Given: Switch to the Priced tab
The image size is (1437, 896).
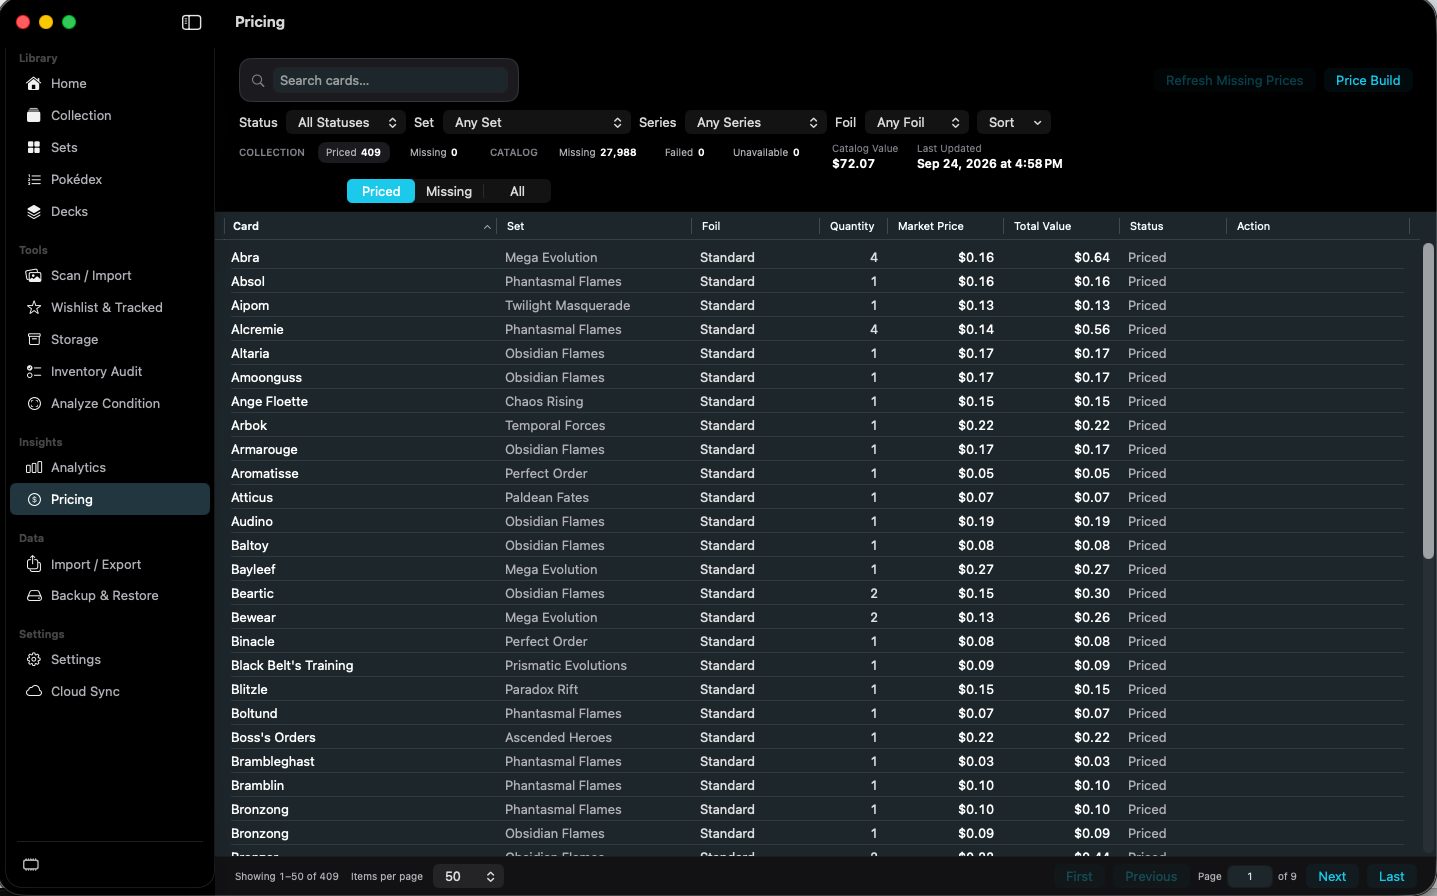Looking at the screenshot, I should [x=381, y=191].
